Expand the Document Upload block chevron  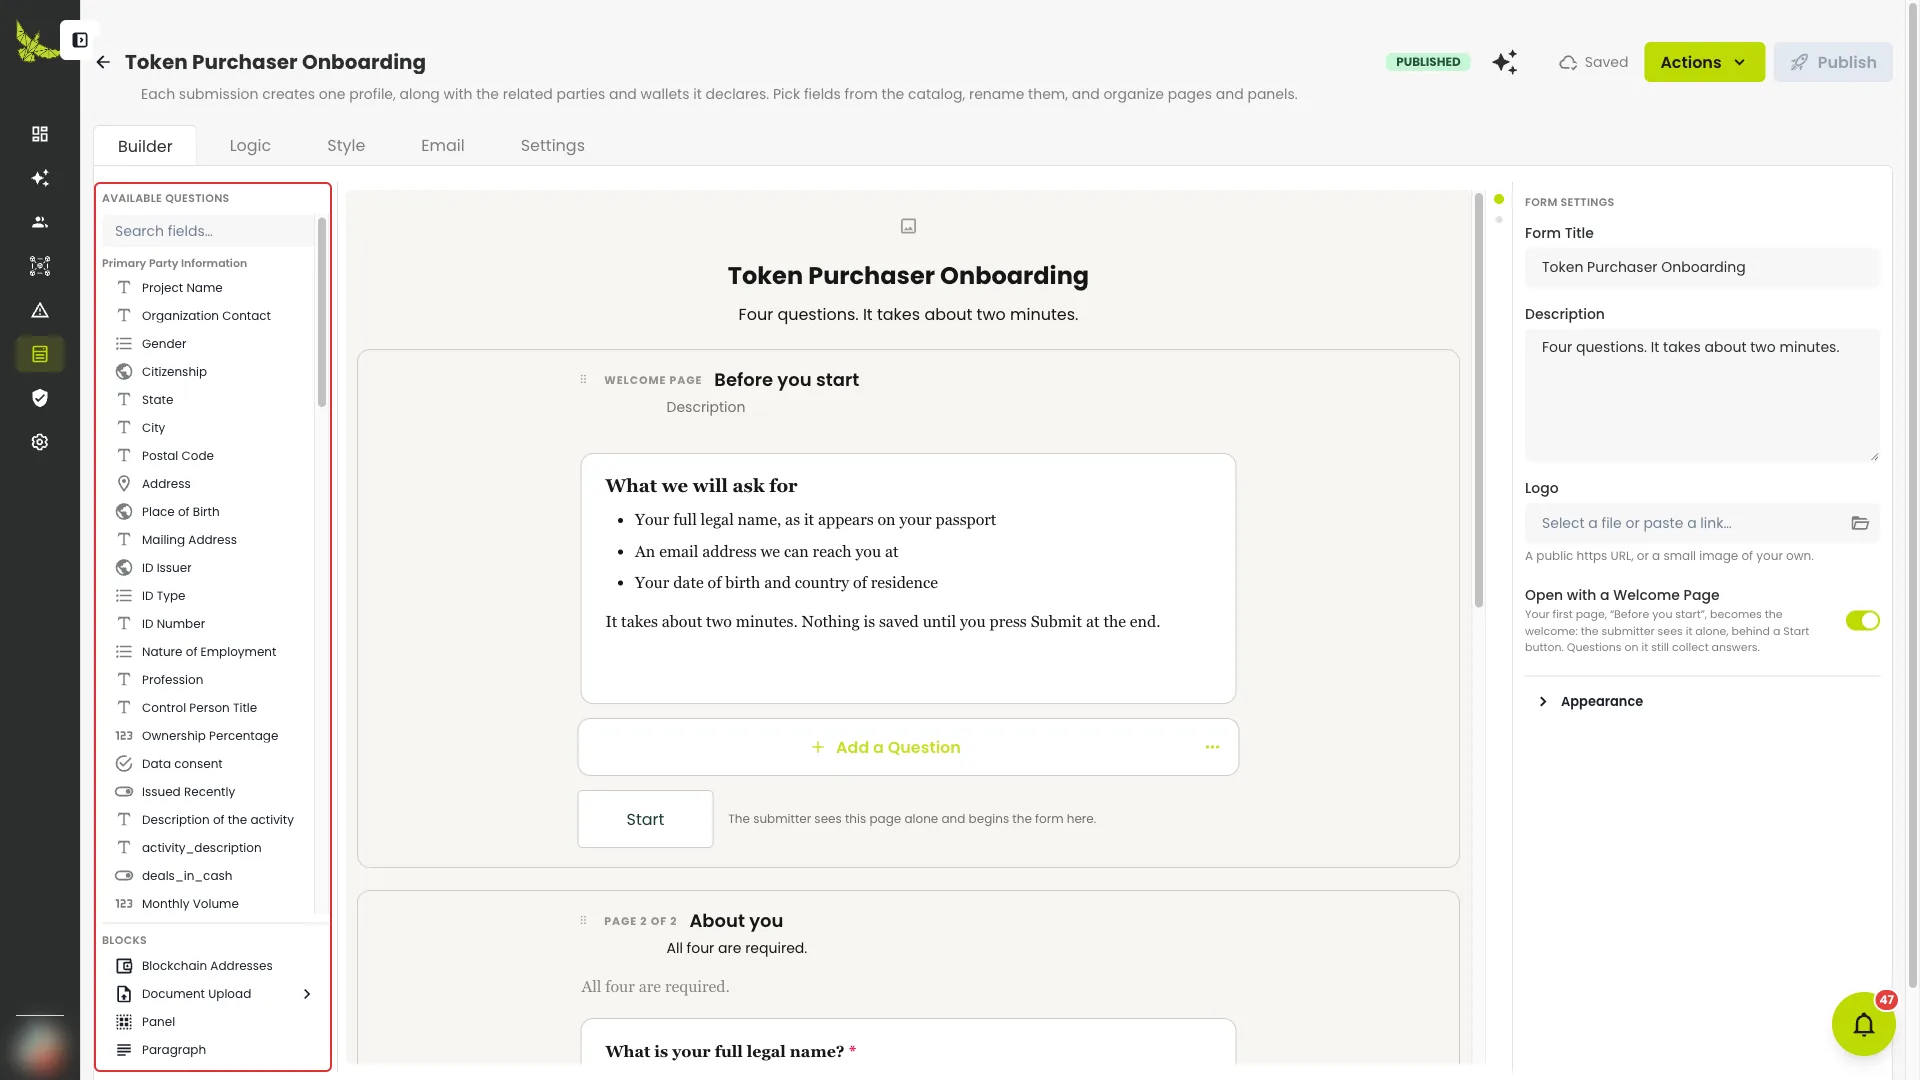pos(307,994)
